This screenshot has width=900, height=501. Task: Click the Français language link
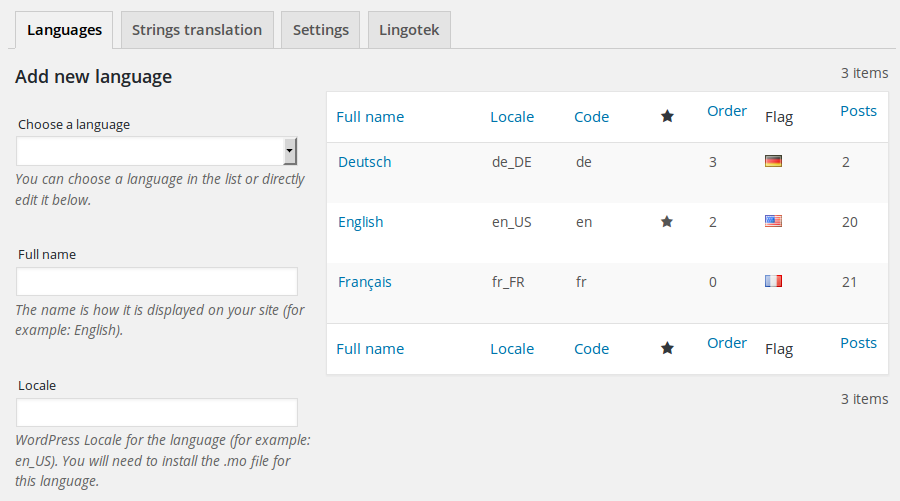point(364,282)
